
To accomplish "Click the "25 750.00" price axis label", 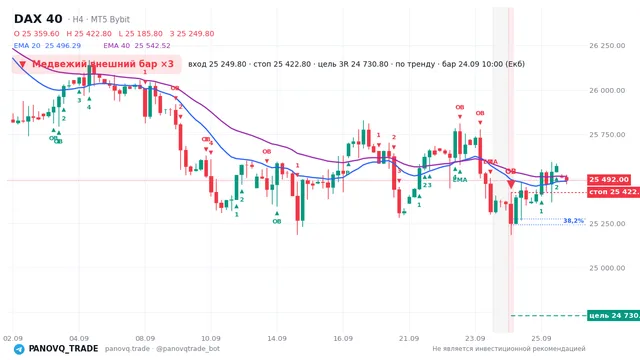I will tap(607, 135).
